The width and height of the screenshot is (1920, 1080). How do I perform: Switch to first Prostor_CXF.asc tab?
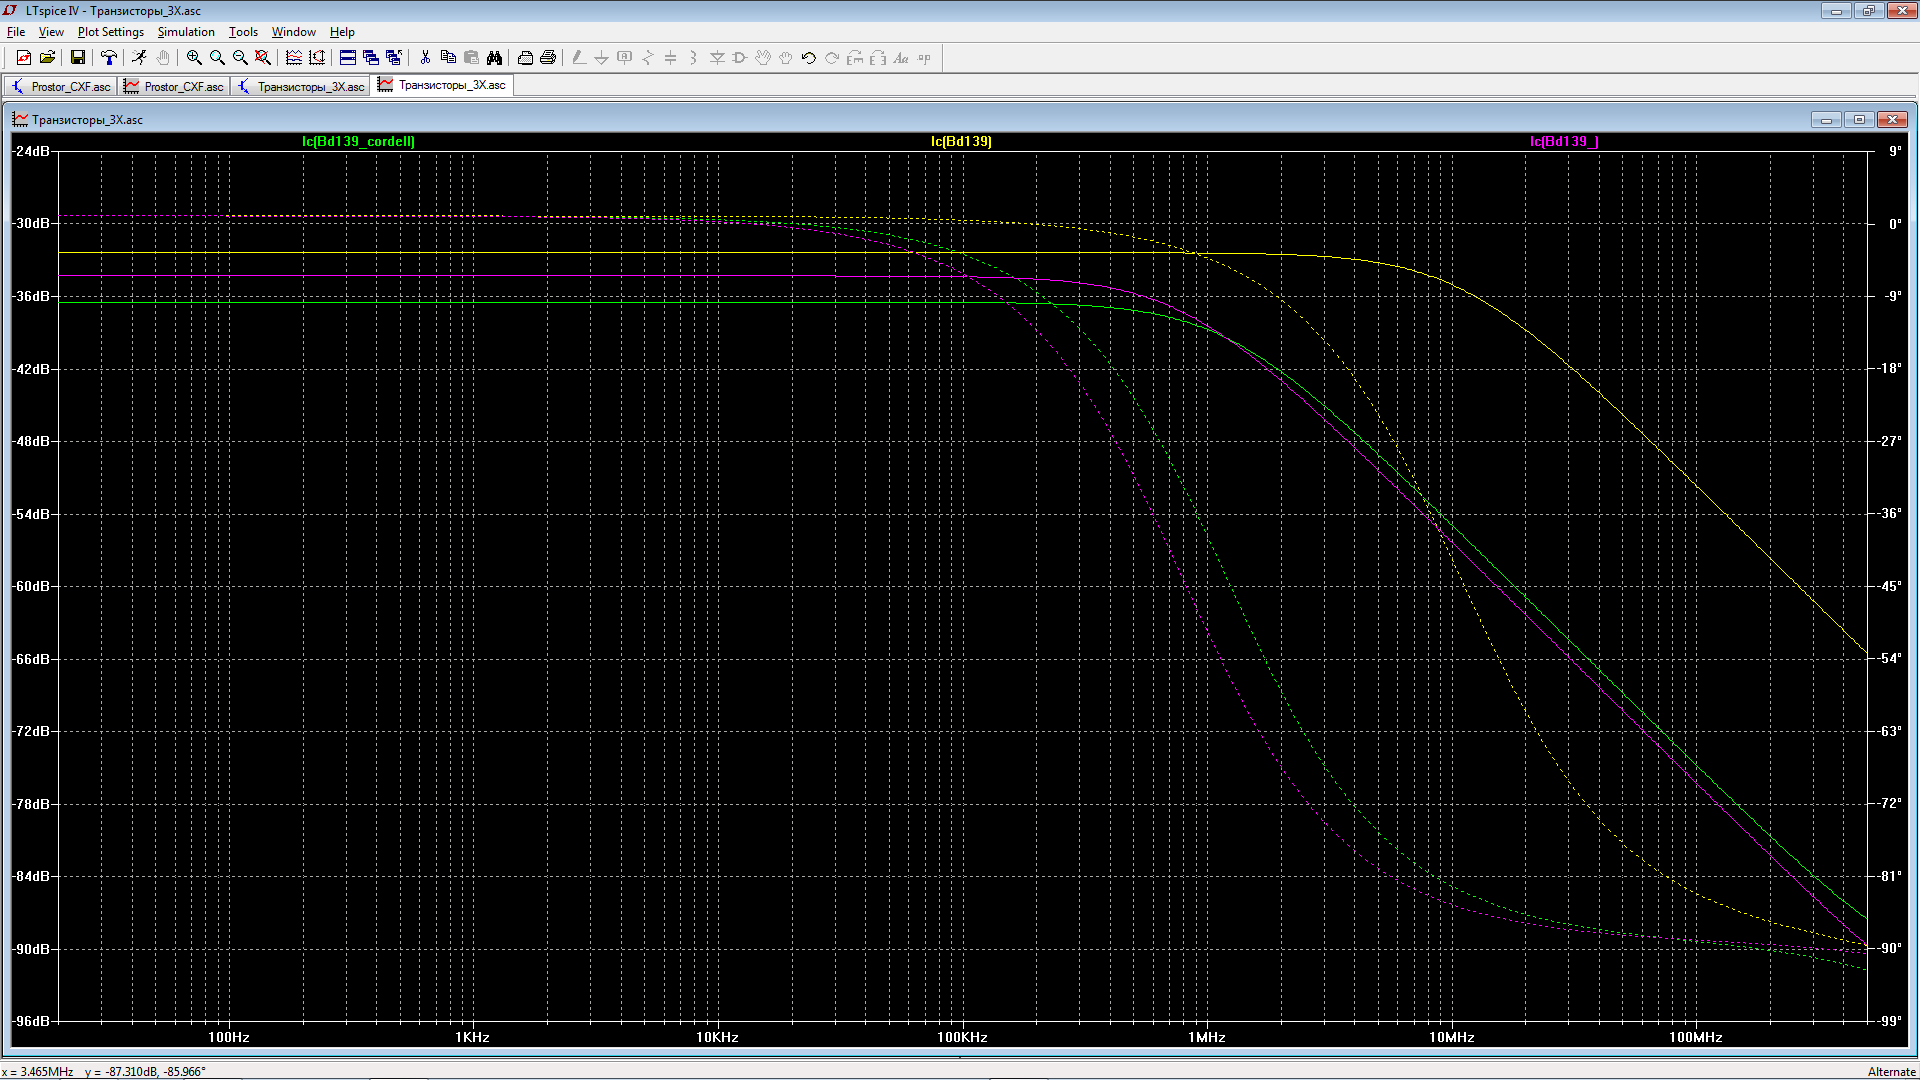(62, 87)
